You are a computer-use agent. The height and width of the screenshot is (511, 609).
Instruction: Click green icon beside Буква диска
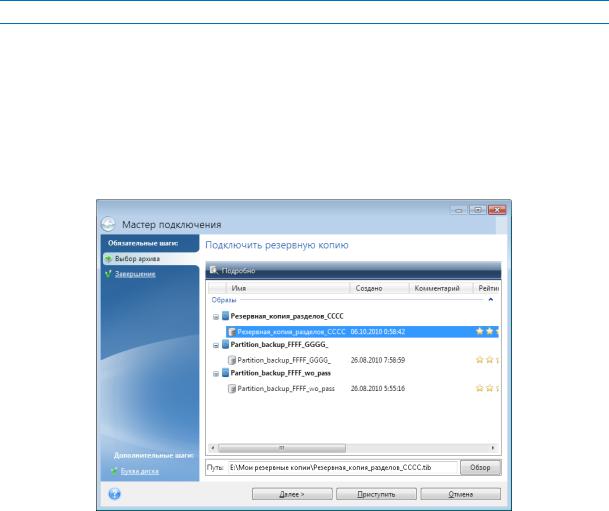click(x=115, y=471)
